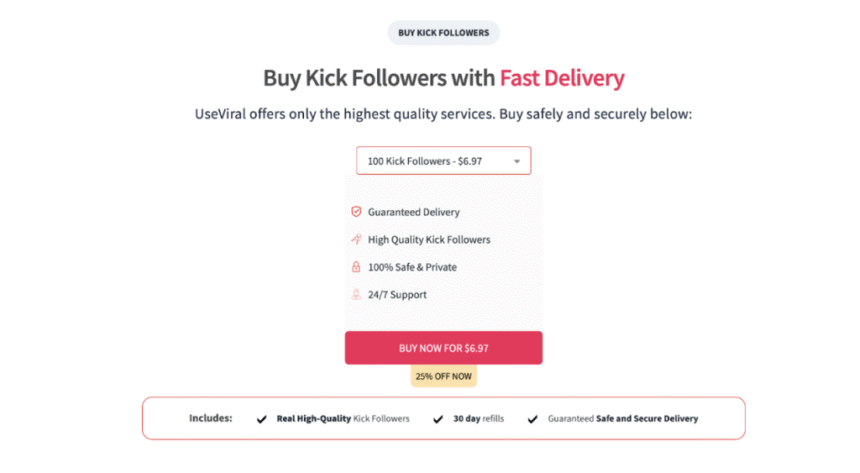The image size is (860, 473).
Task: Click the 24/7 Support feature text
Action: 397,295
